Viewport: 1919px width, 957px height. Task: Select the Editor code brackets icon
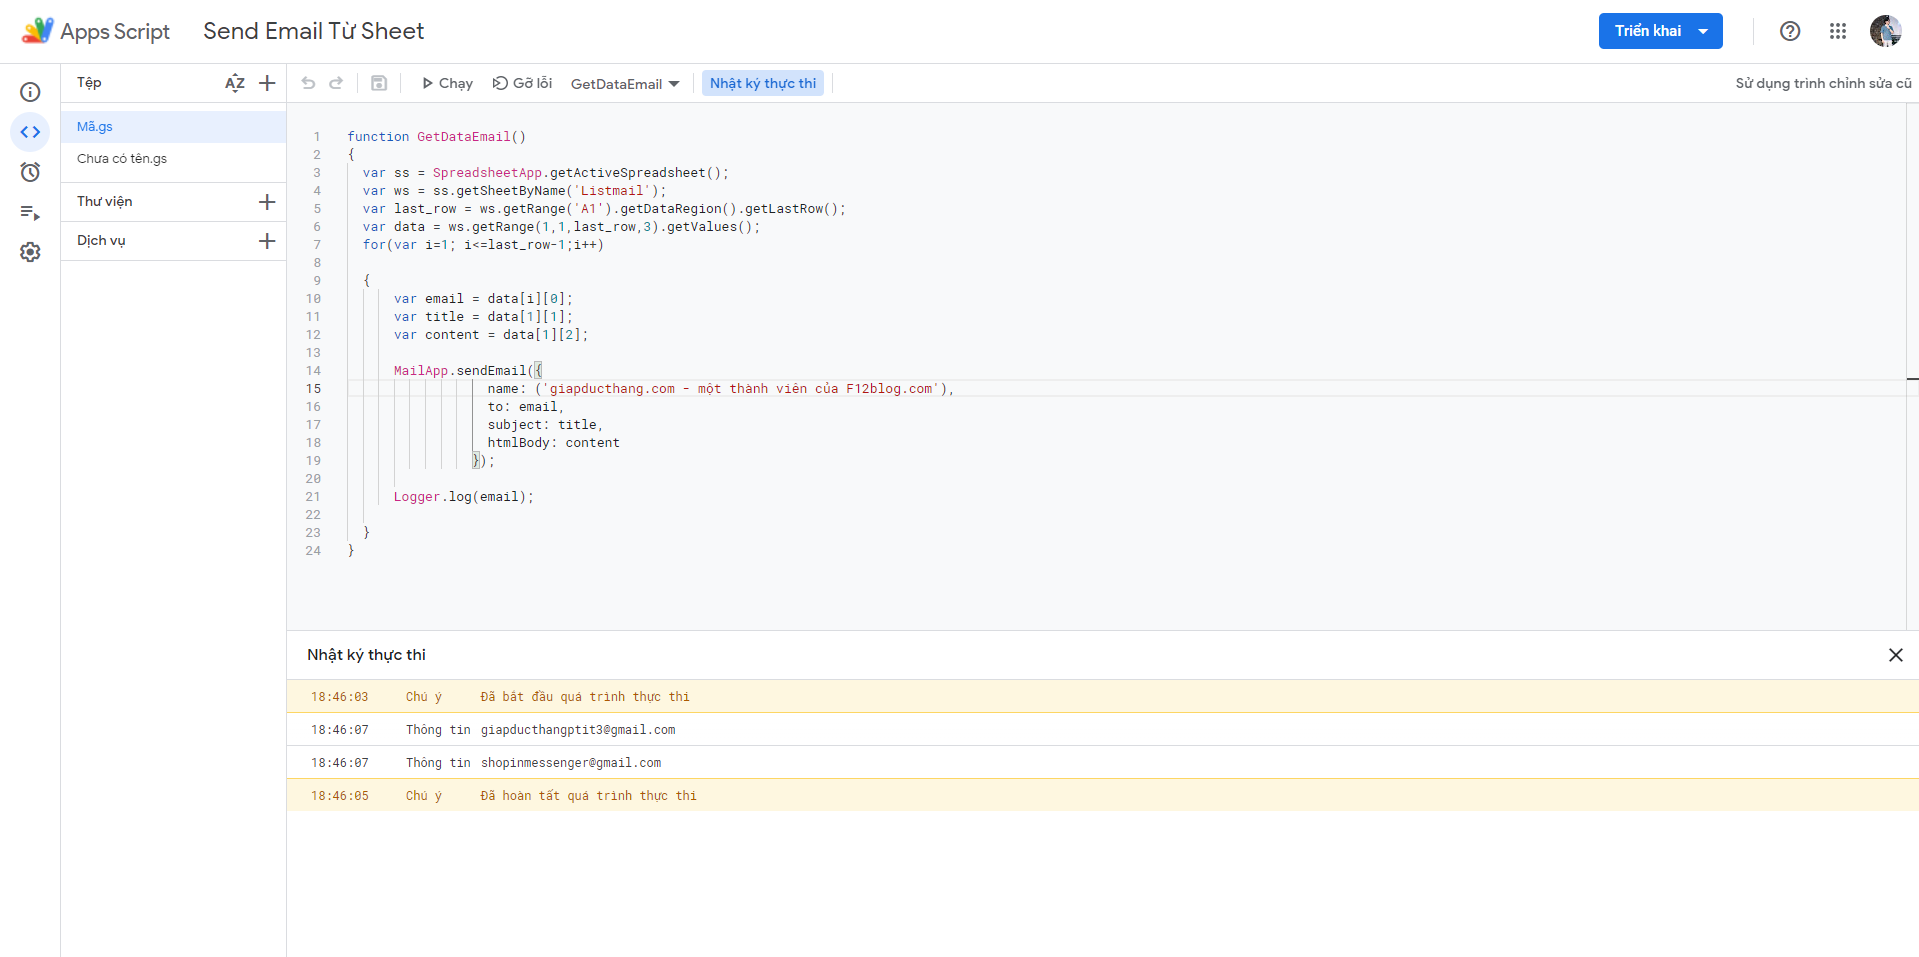tap(30, 132)
